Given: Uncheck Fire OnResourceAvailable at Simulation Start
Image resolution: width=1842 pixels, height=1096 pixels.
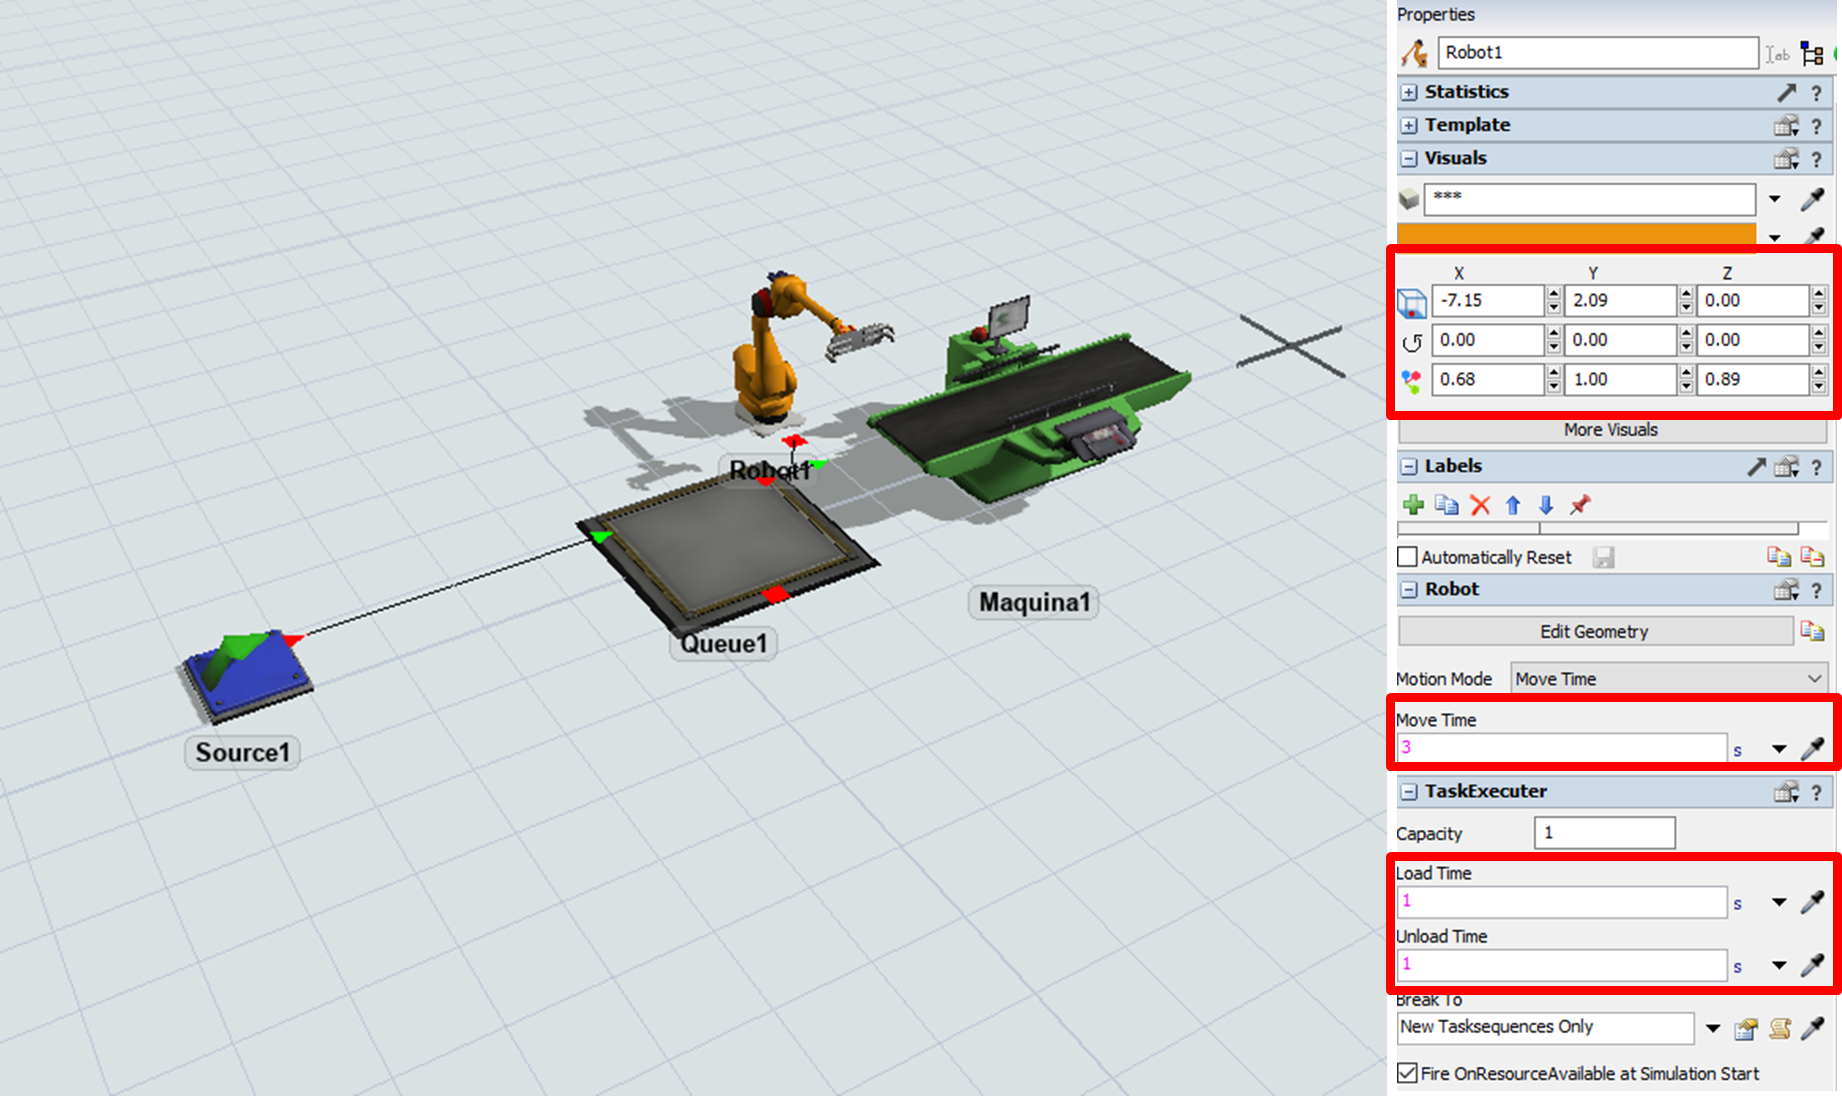Looking at the screenshot, I should tap(1408, 1073).
